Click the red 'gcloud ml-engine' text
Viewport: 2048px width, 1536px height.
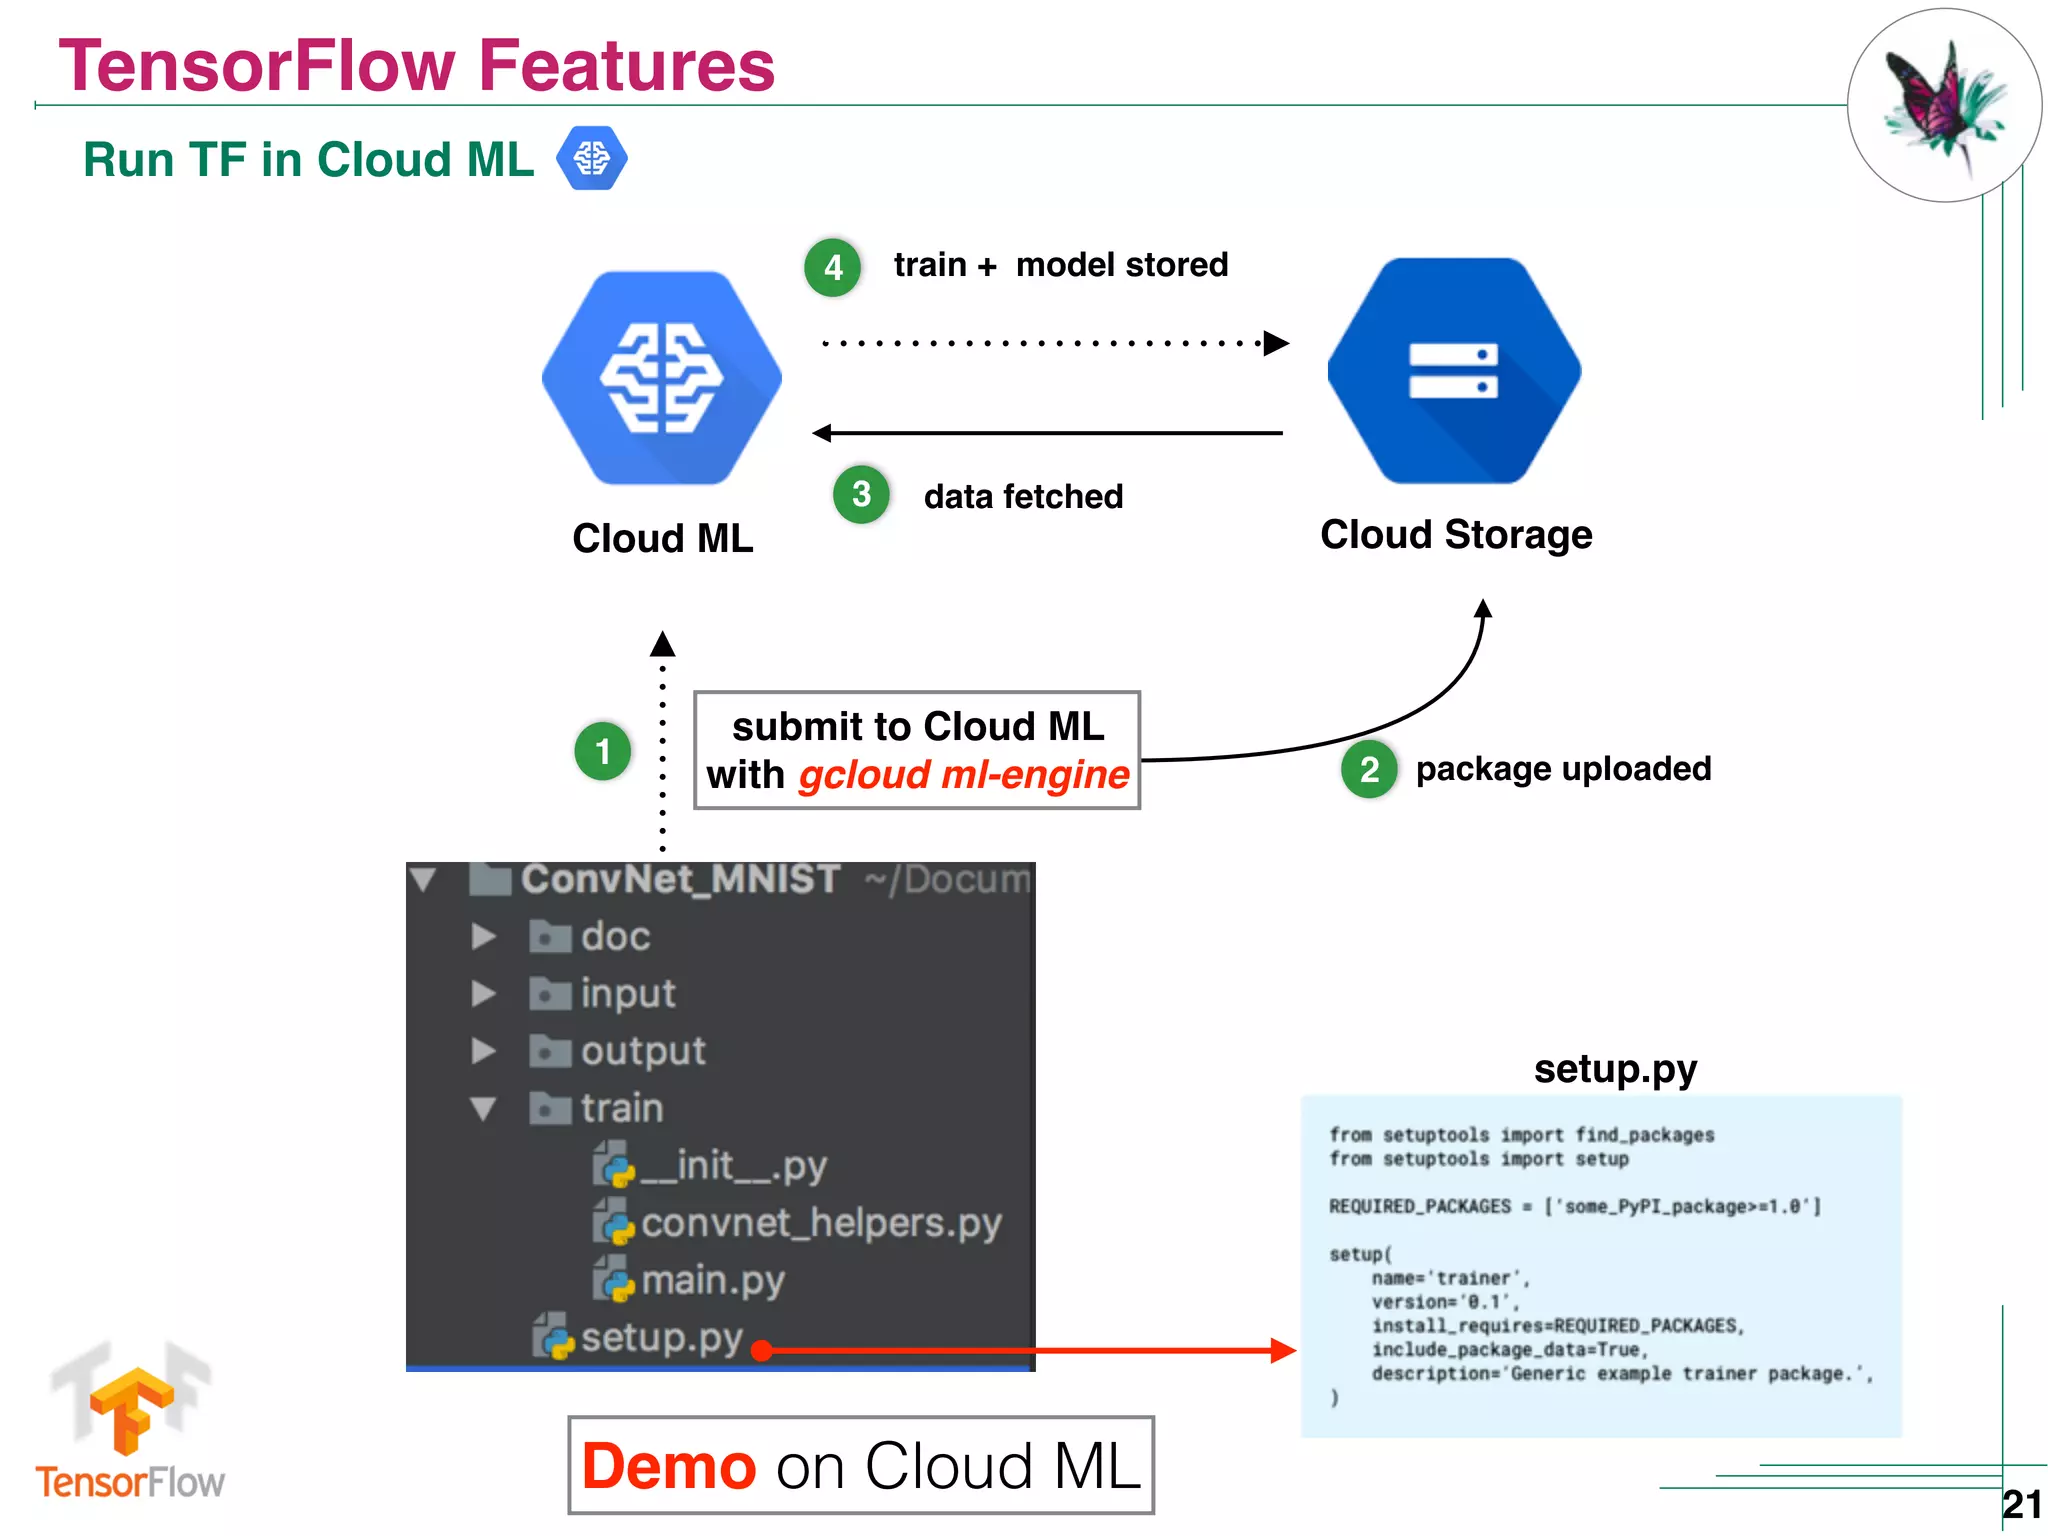964,775
